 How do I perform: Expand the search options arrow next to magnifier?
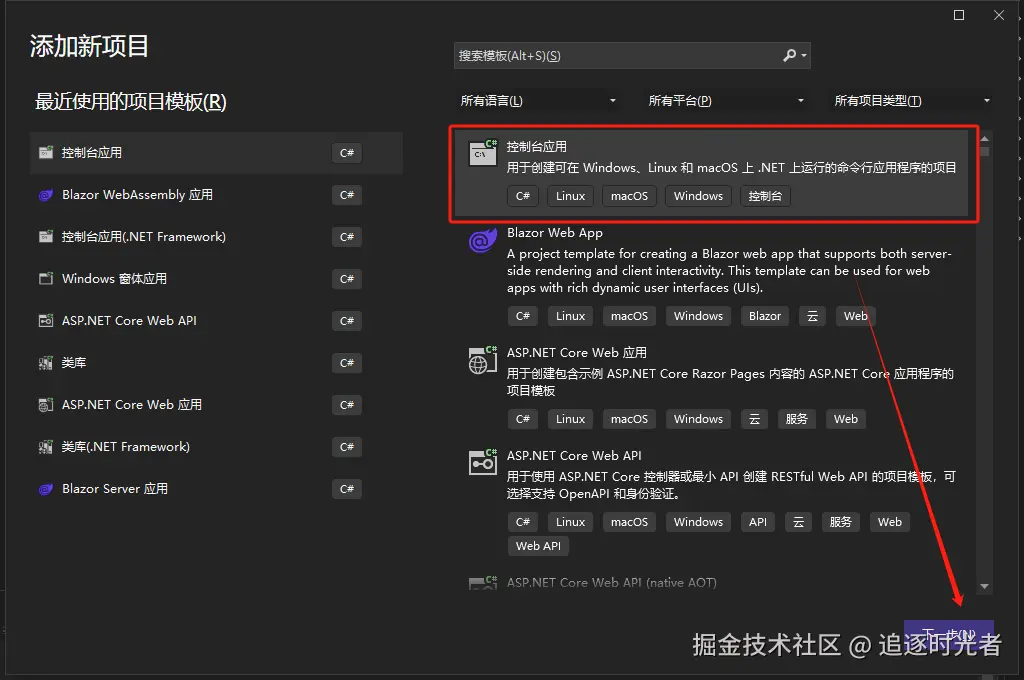[x=804, y=56]
